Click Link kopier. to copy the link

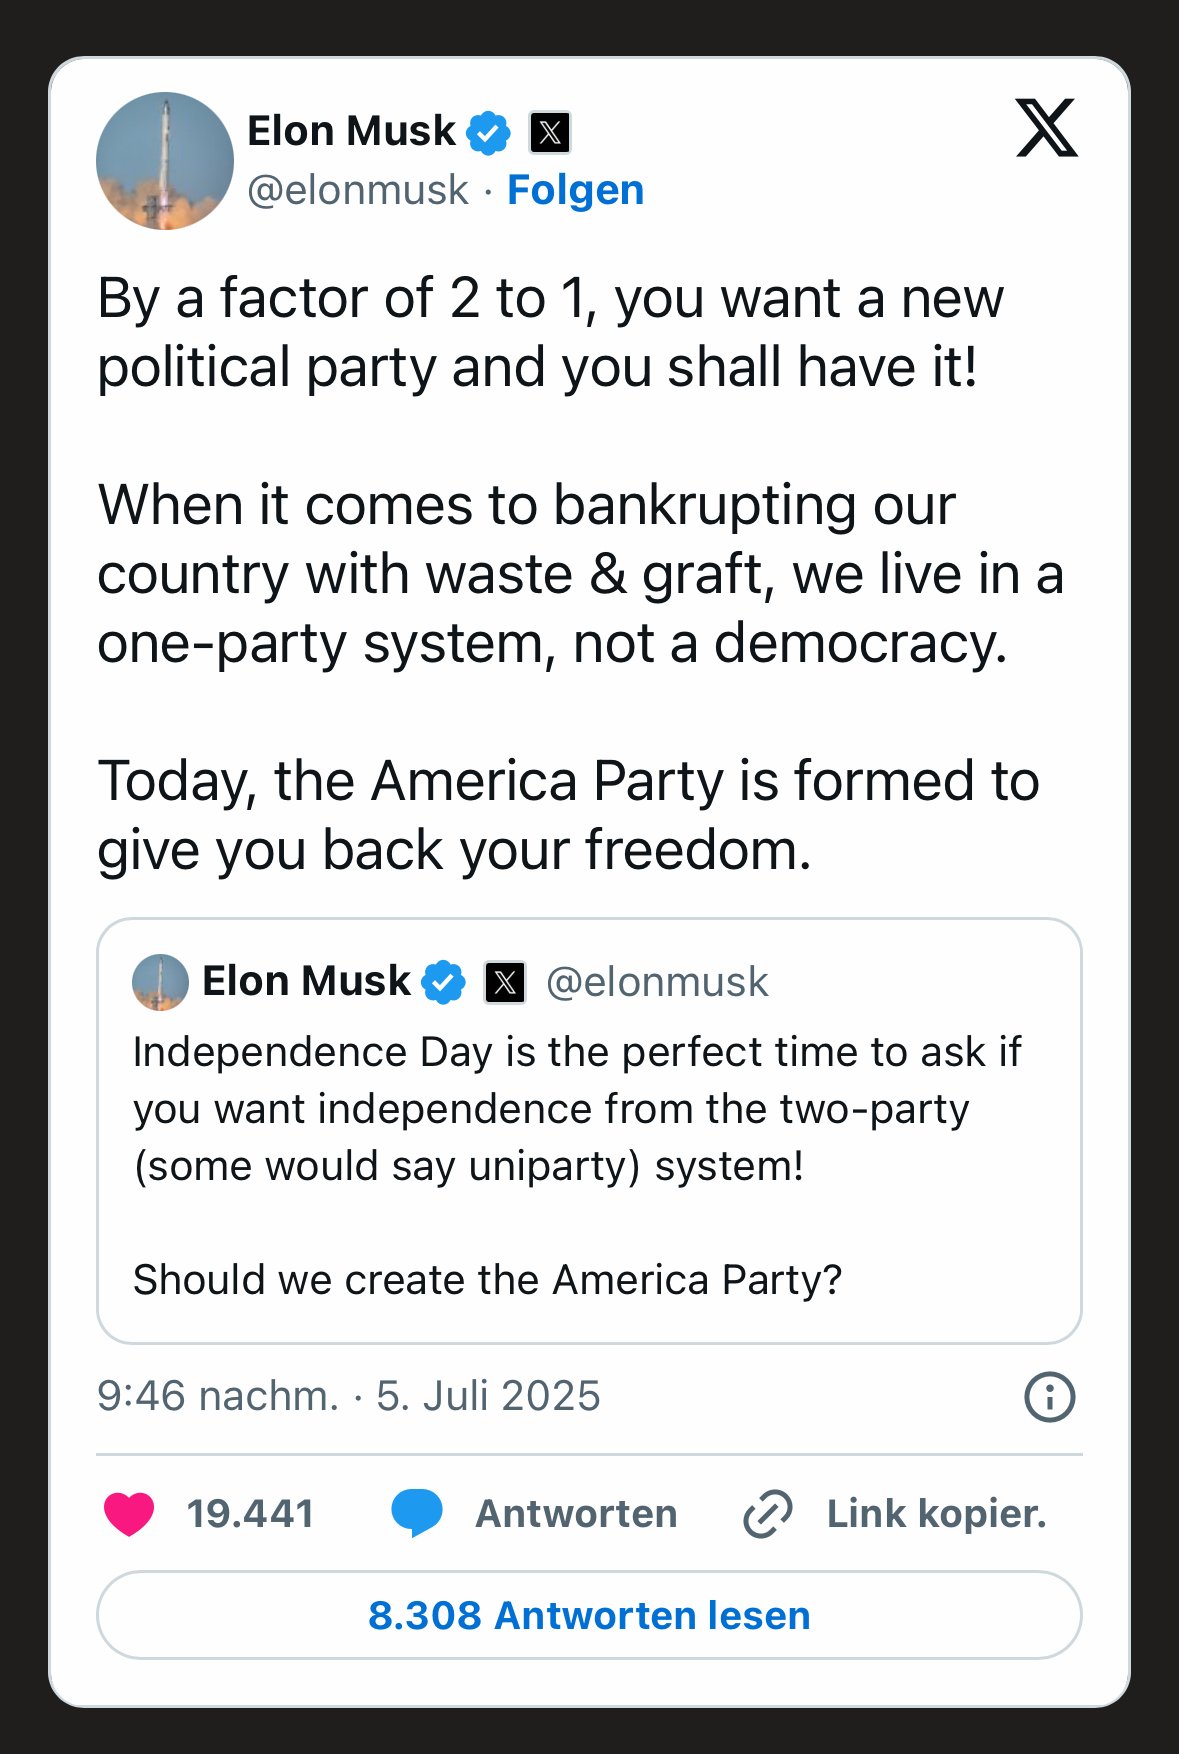click(x=936, y=1513)
